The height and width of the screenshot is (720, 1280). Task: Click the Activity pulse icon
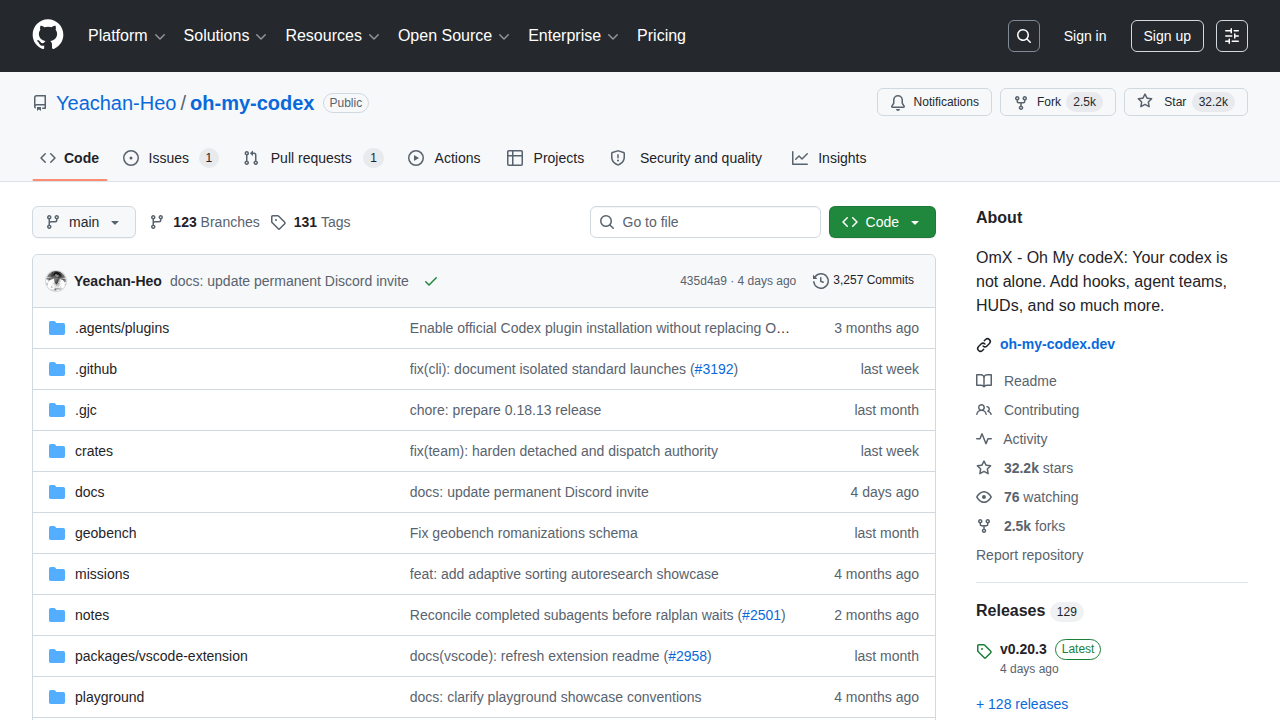(984, 439)
